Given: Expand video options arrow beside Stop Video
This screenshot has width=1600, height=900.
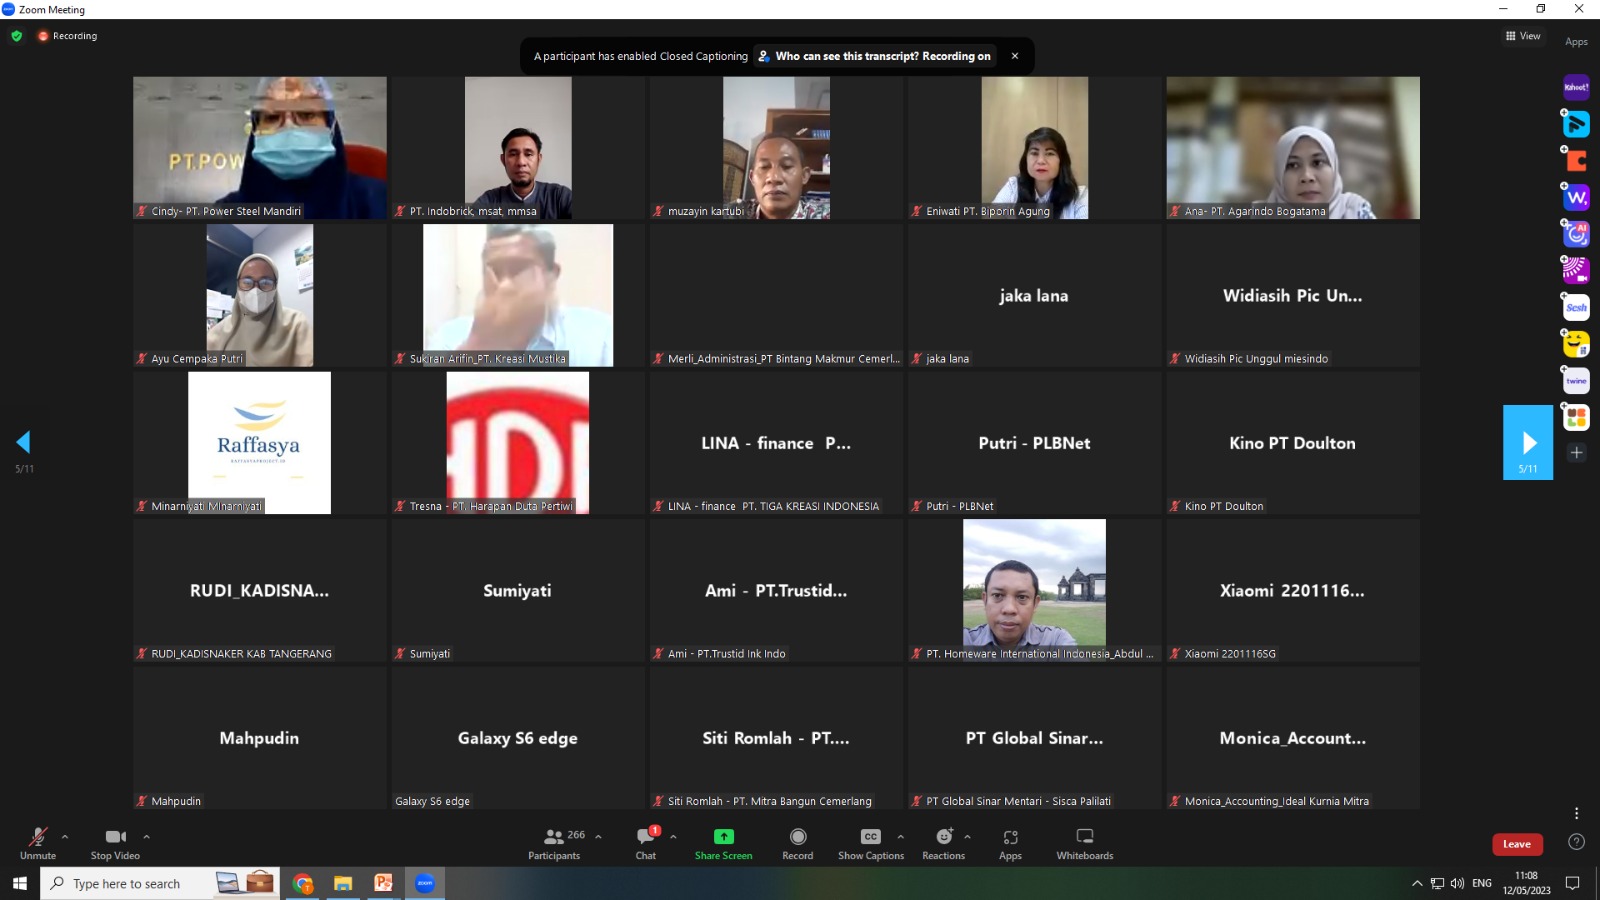Looking at the screenshot, I should click(146, 836).
